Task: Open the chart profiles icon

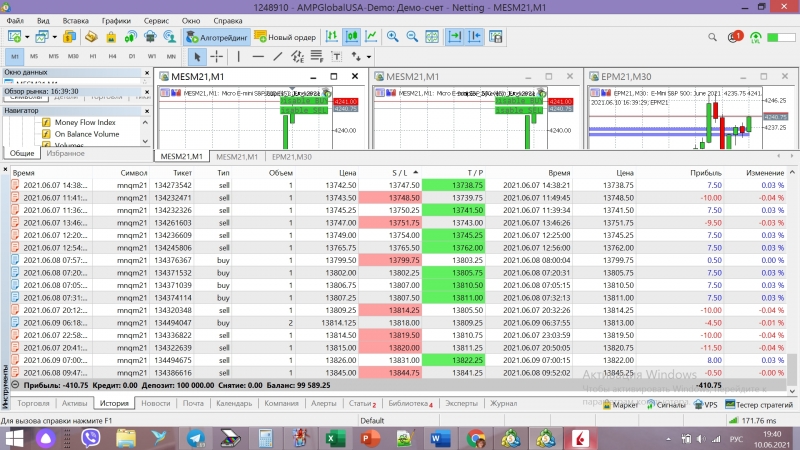Action: [42, 37]
